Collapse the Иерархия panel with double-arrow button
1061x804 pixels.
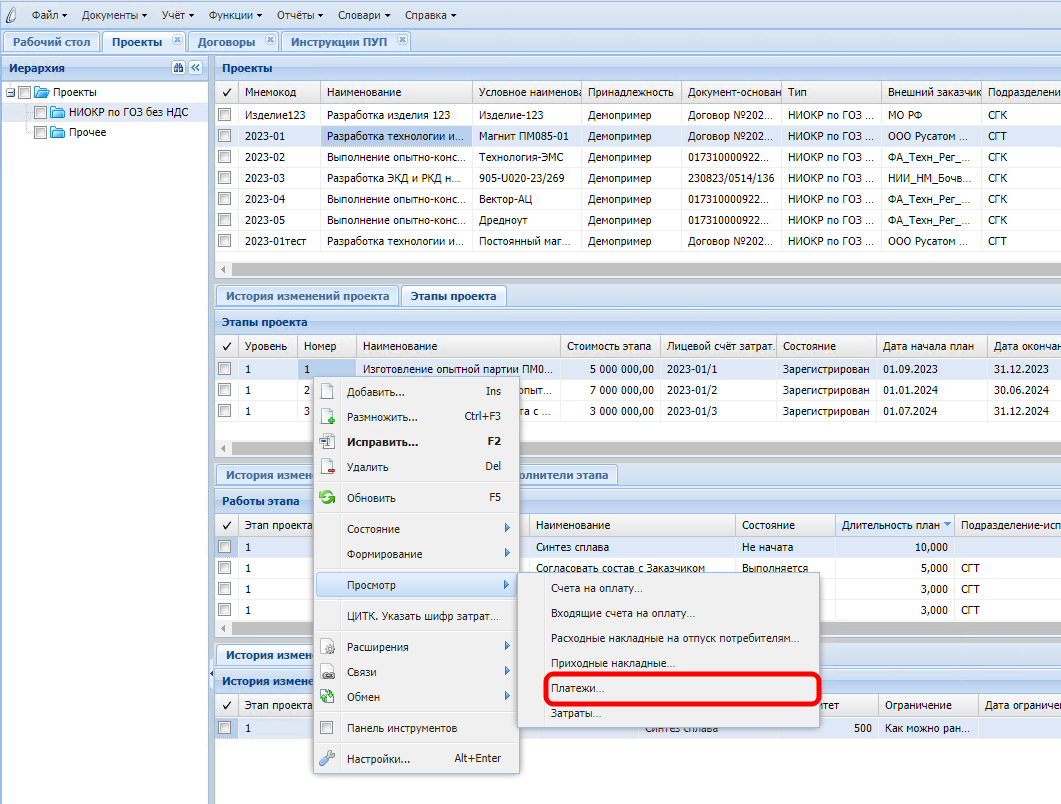(195, 68)
